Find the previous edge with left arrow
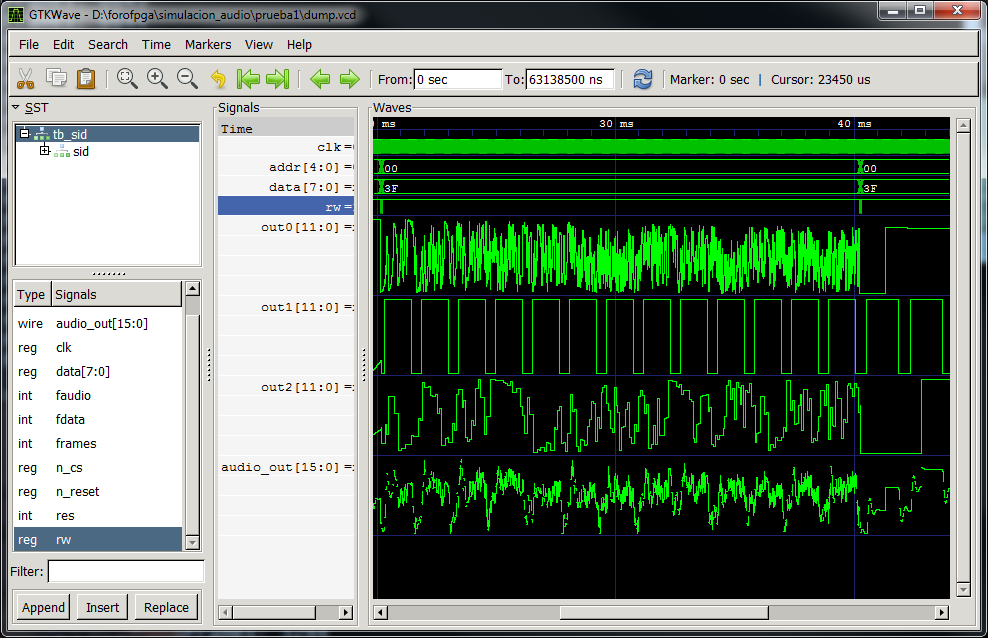The height and width of the screenshot is (638, 988). 319,79
